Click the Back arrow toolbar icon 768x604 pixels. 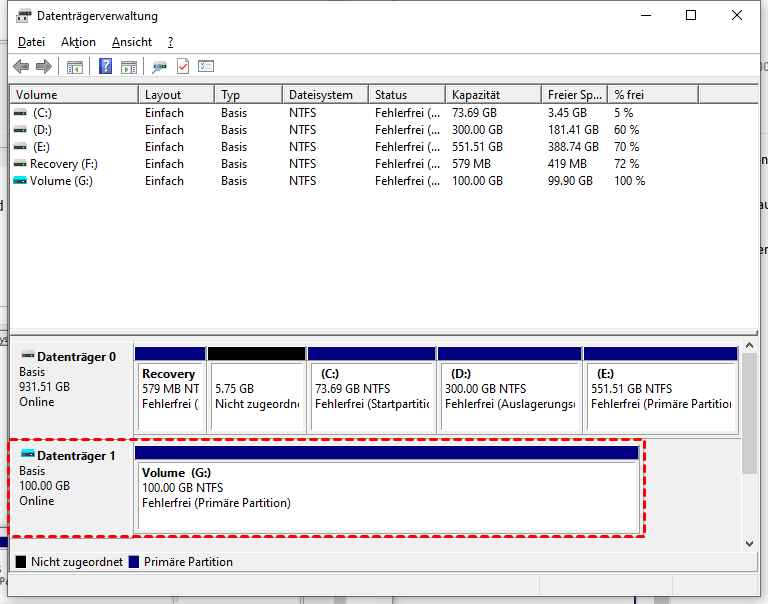[21, 66]
